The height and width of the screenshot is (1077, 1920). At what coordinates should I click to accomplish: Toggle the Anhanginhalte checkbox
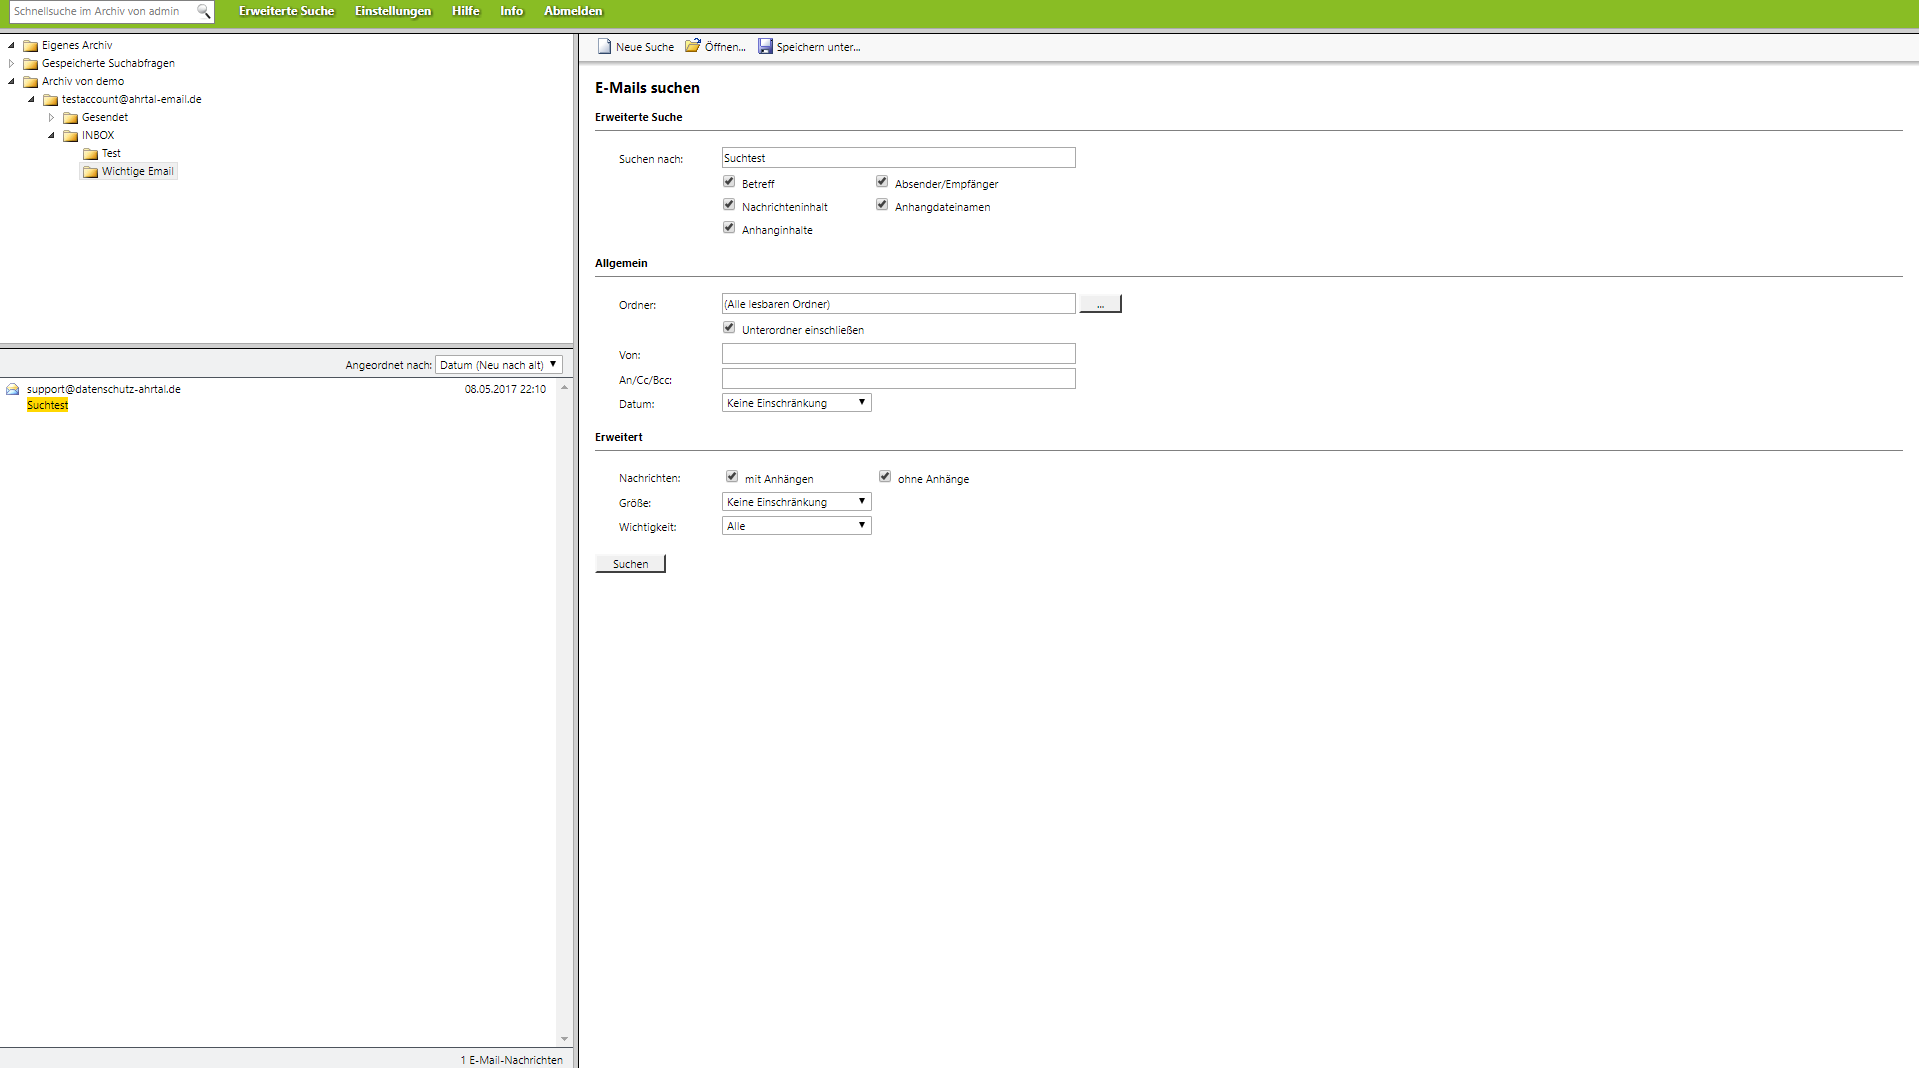[x=729, y=228]
